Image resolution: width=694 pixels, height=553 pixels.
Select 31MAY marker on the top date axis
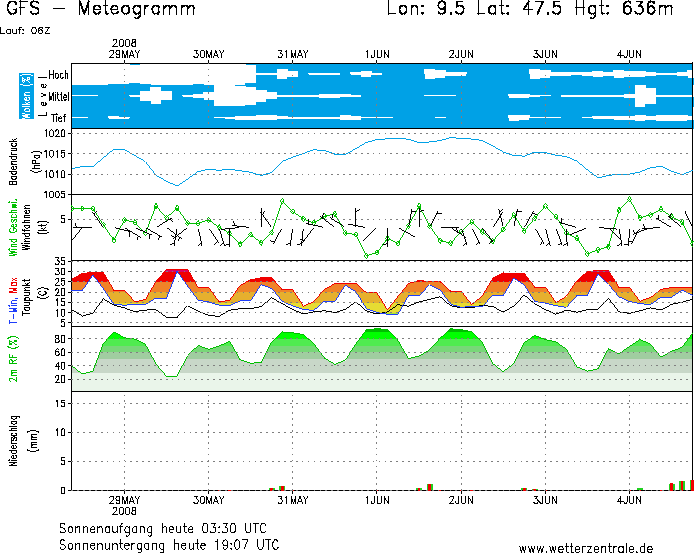tap(293, 53)
